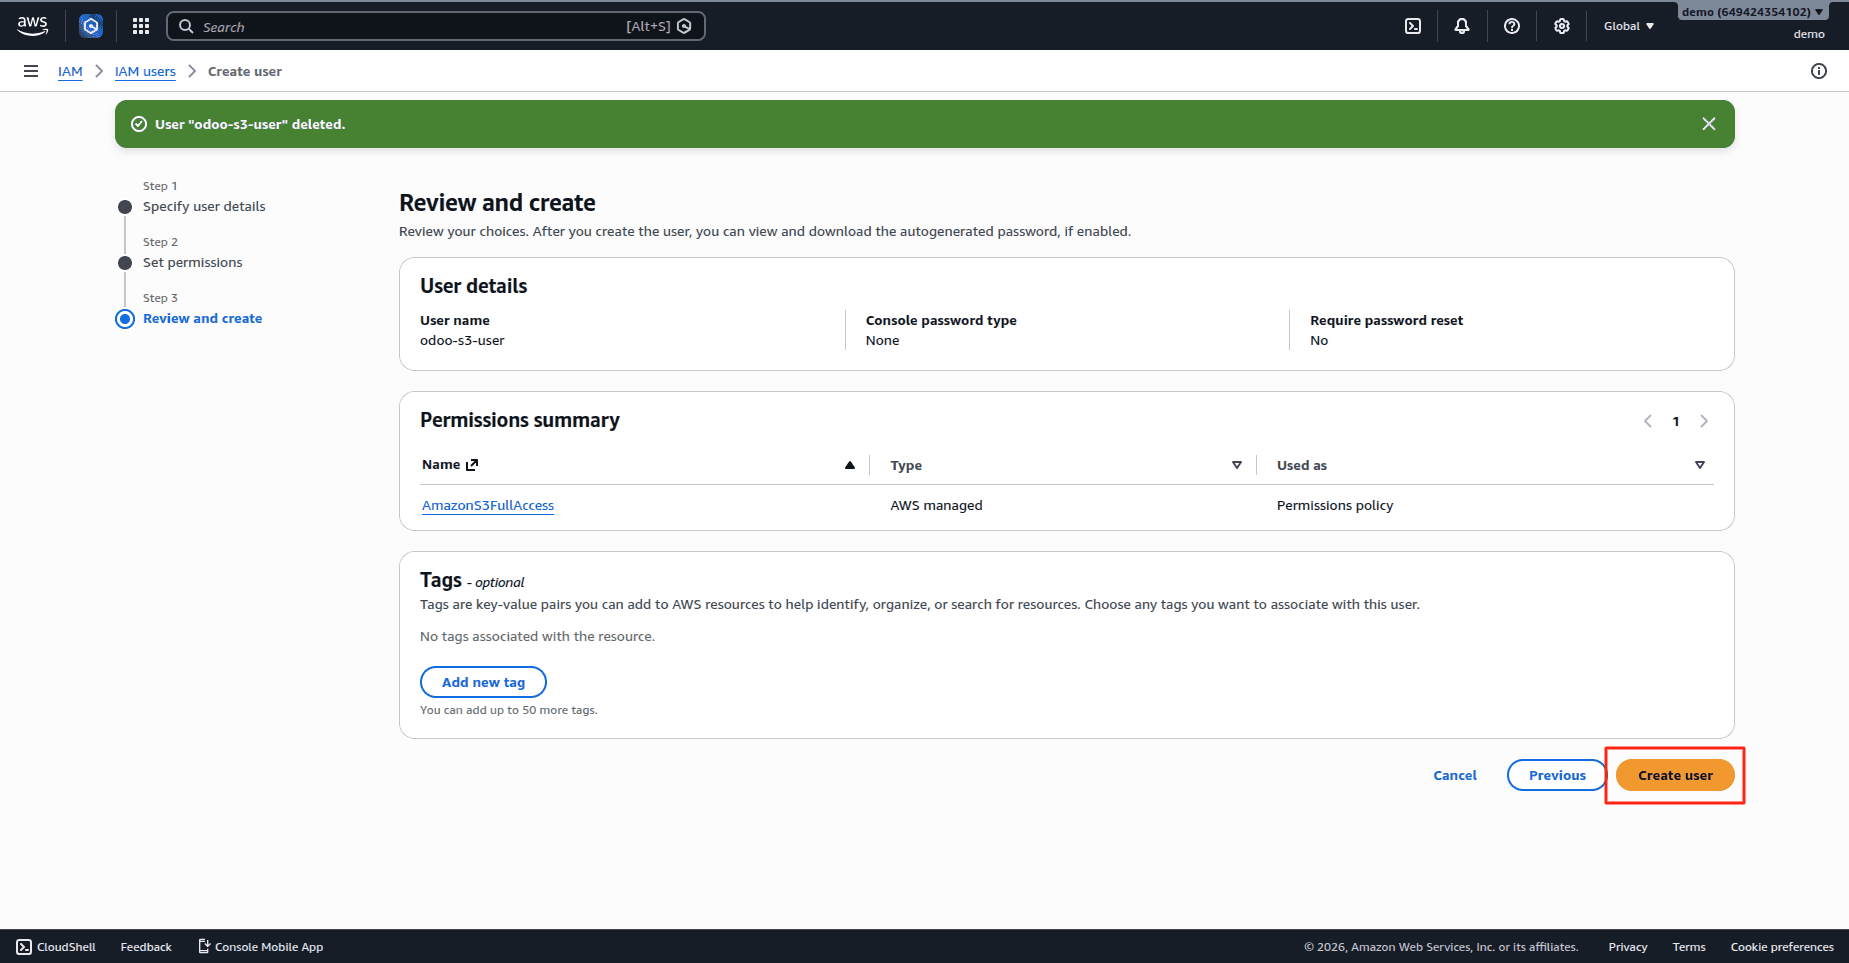The image size is (1849, 963).
Task: Go to next permissions page chevron
Action: (x=1704, y=421)
